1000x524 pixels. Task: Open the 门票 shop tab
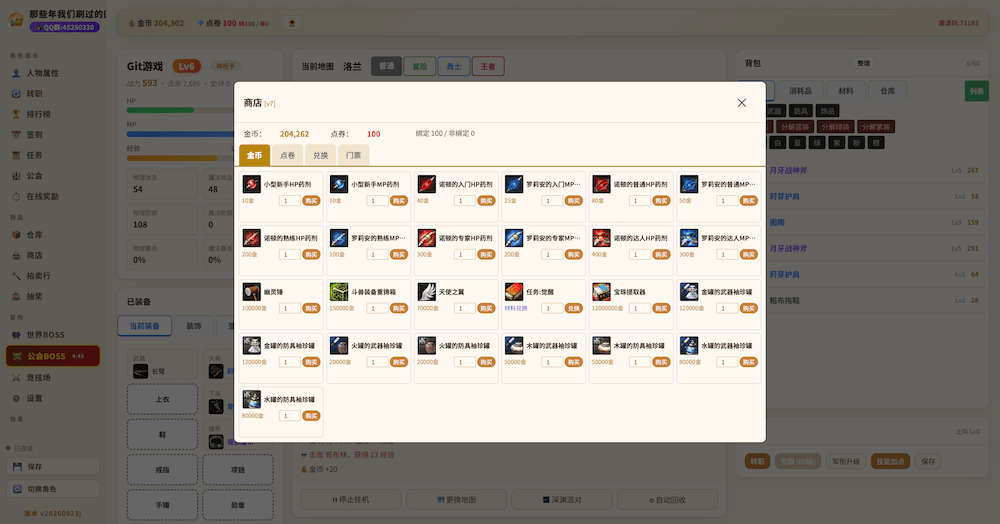click(353, 156)
